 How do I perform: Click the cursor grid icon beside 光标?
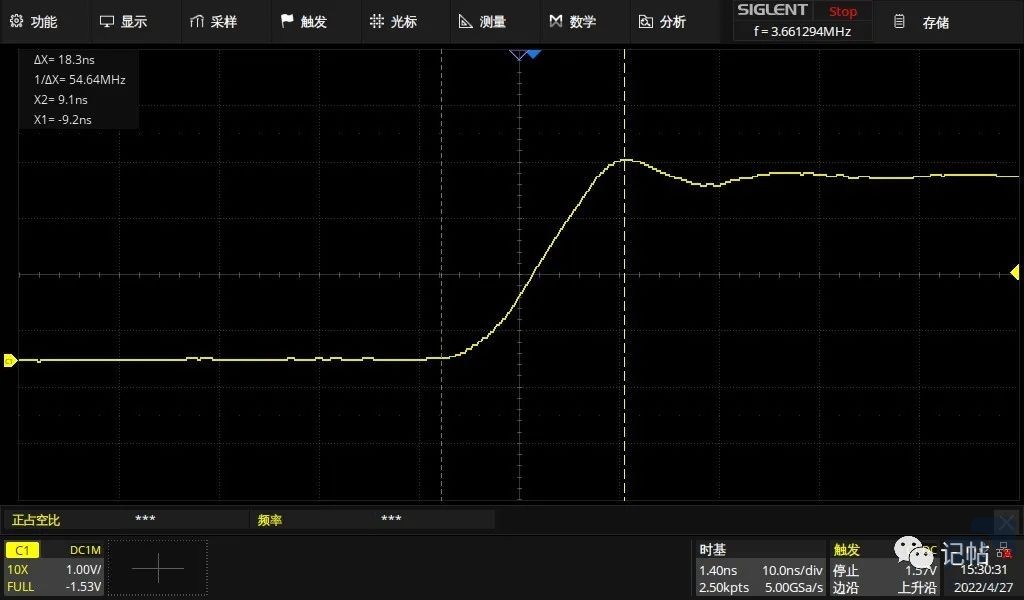point(377,21)
